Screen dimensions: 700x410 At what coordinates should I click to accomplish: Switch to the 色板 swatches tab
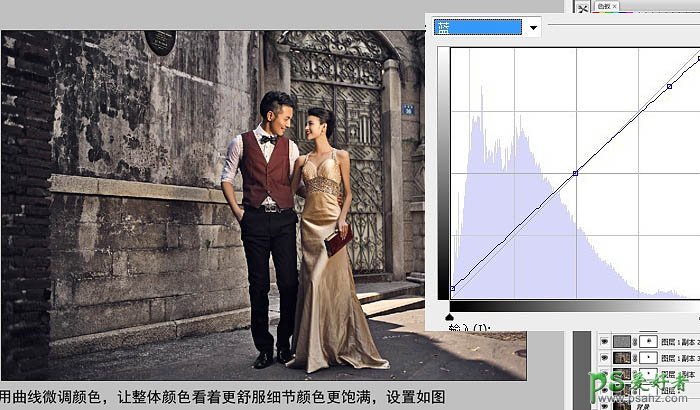click(x=603, y=6)
